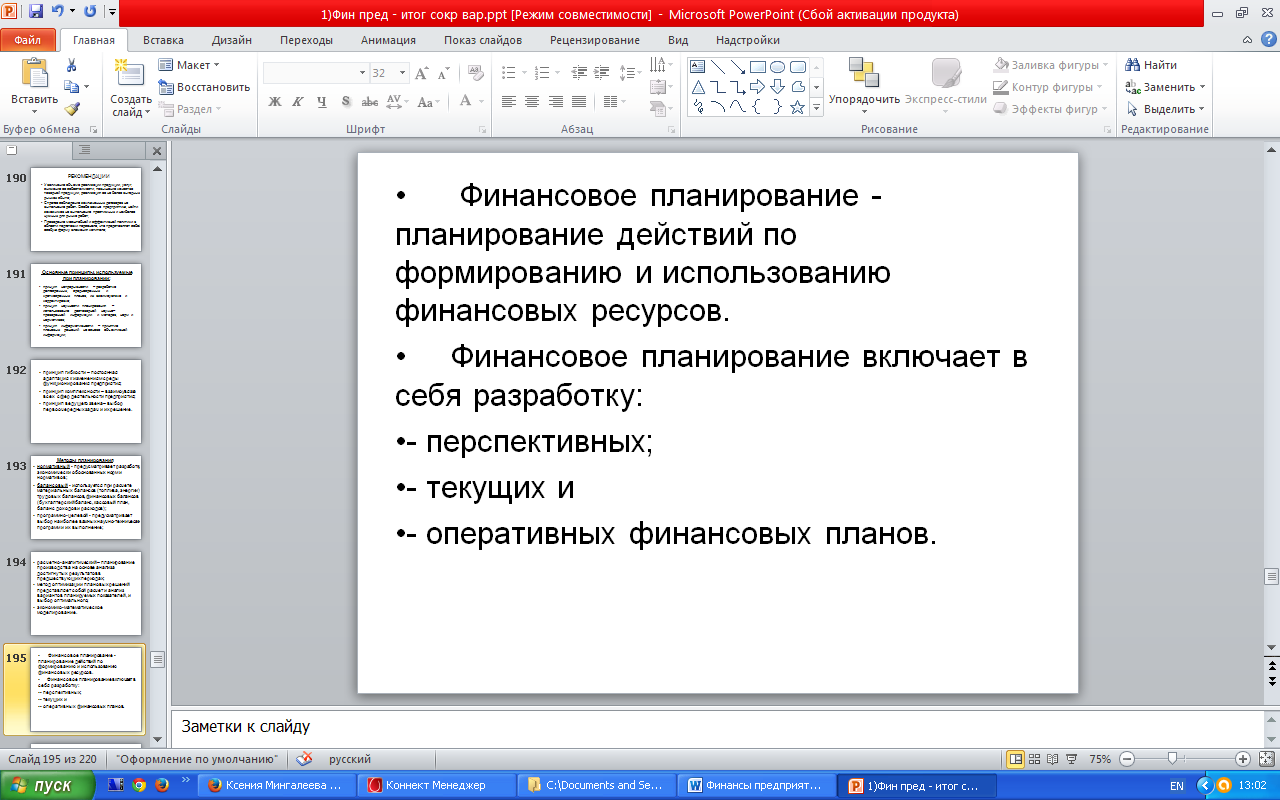Toggle underline Ч formatting

pyautogui.click(x=321, y=101)
